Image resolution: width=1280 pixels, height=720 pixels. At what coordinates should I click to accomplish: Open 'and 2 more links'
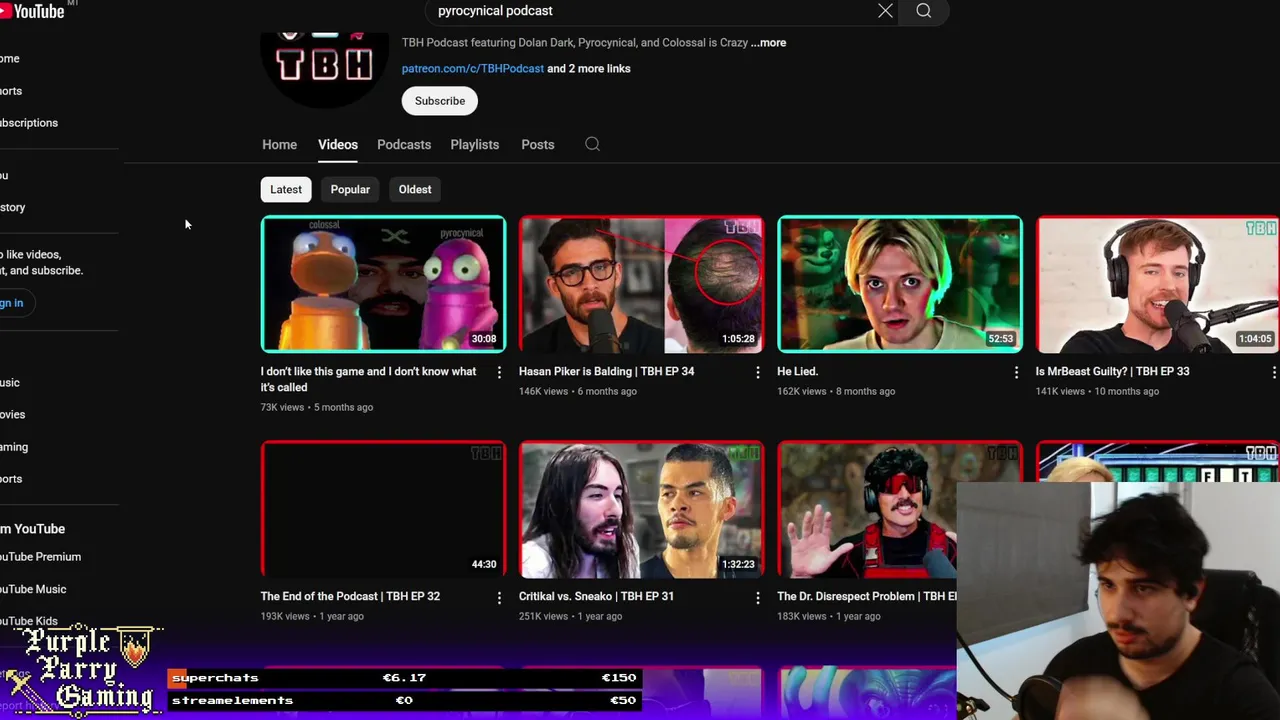point(589,69)
